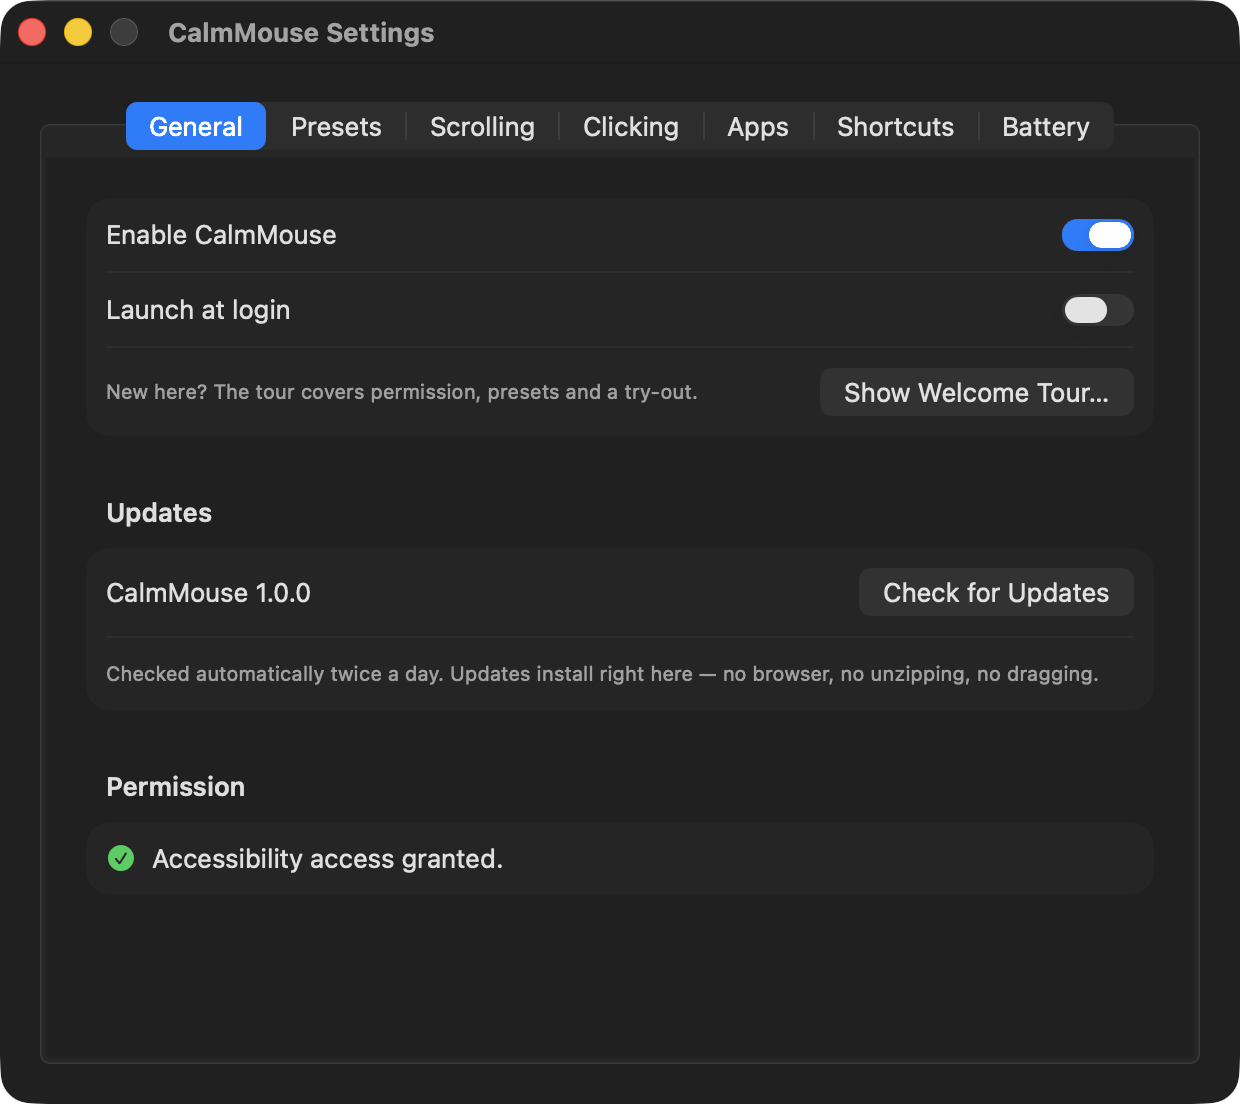Enable the Launch at login switch
Image resolution: width=1240 pixels, height=1104 pixels.
(1097, 310)
